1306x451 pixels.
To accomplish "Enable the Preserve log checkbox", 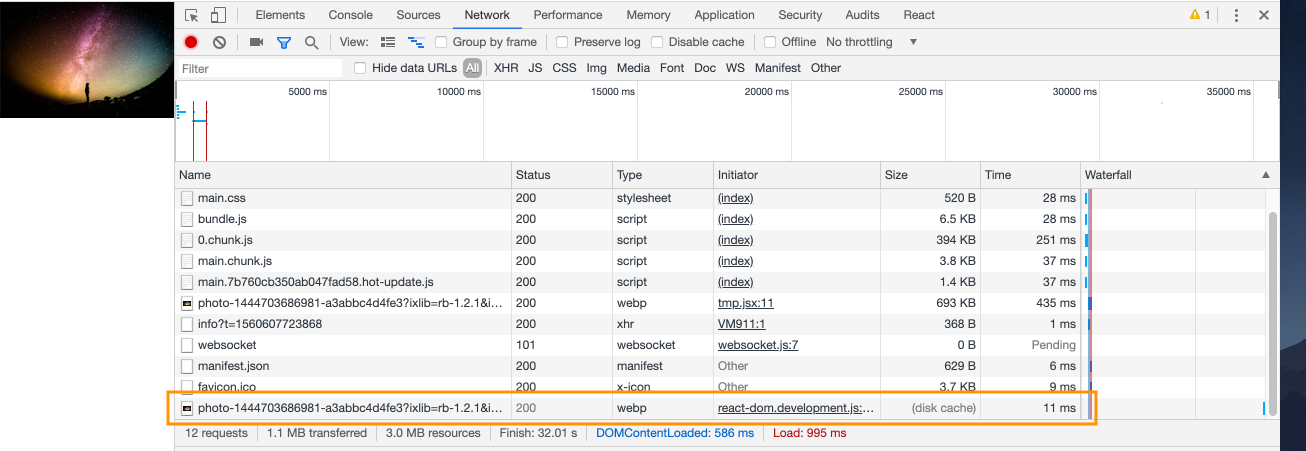I will pos(562,42).
